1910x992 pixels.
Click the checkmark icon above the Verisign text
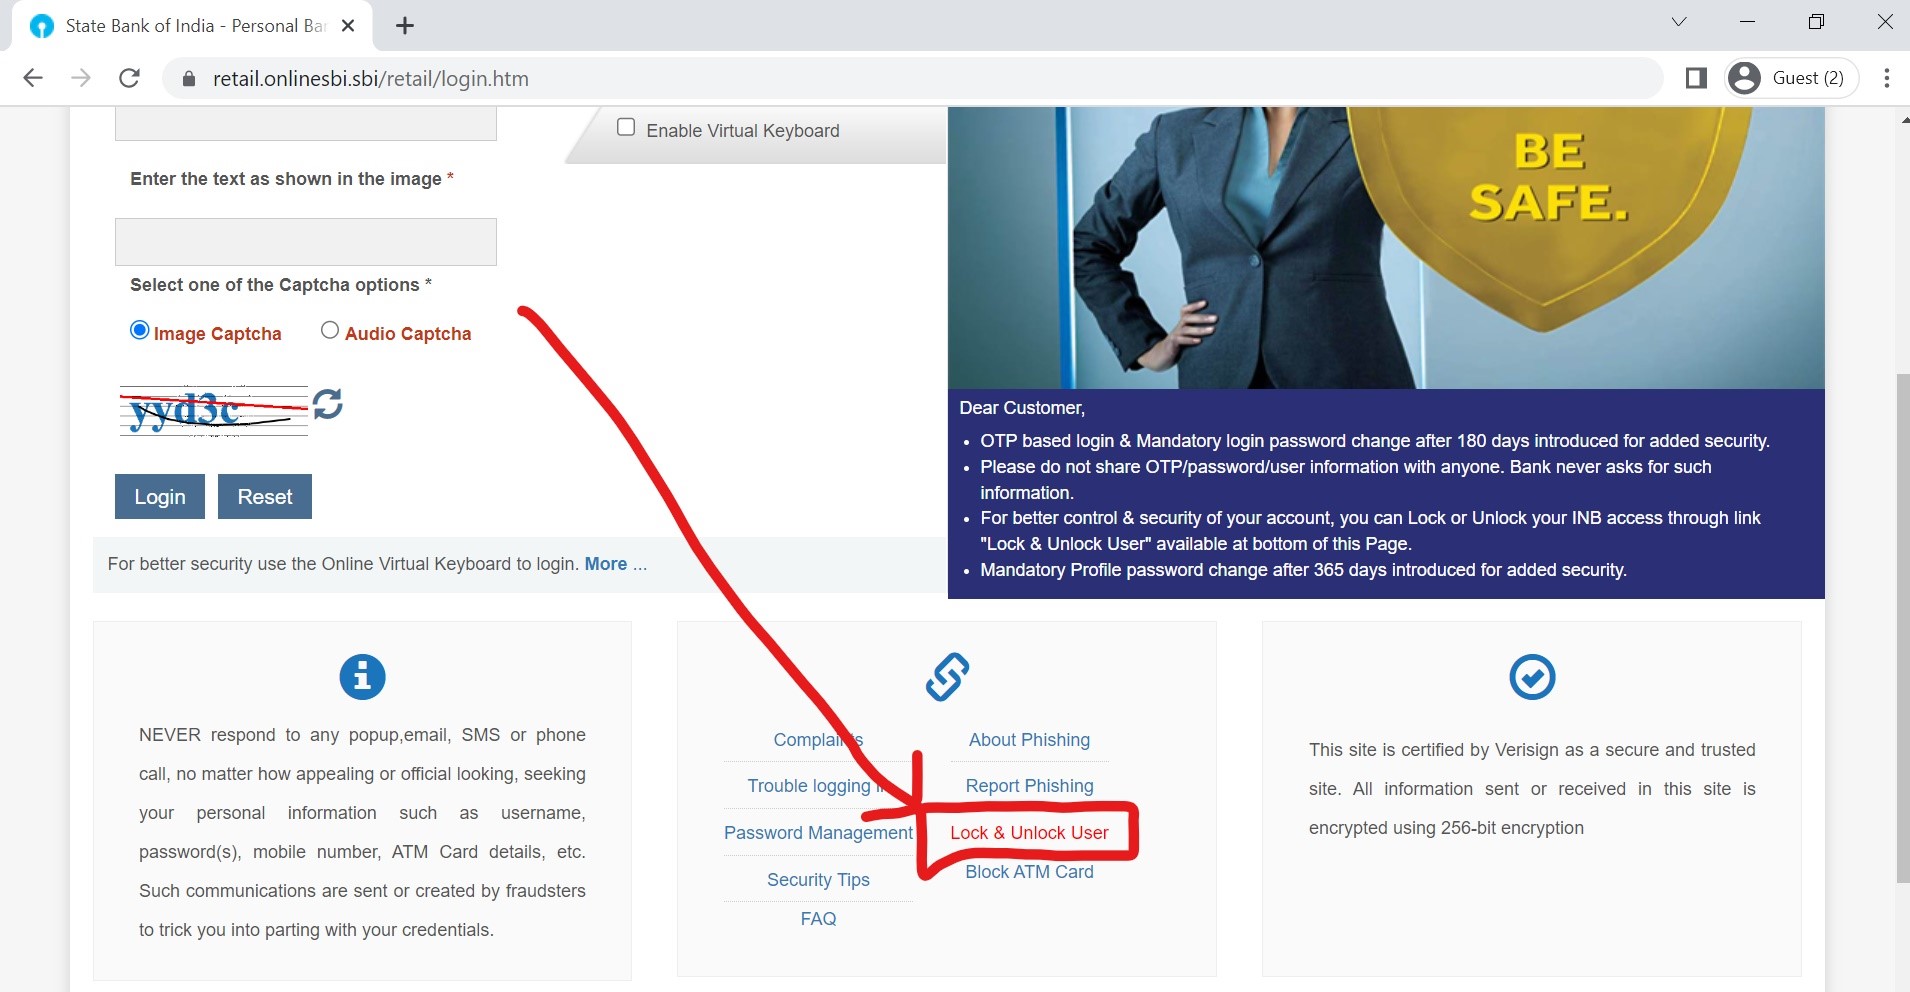coord(1531,676)
